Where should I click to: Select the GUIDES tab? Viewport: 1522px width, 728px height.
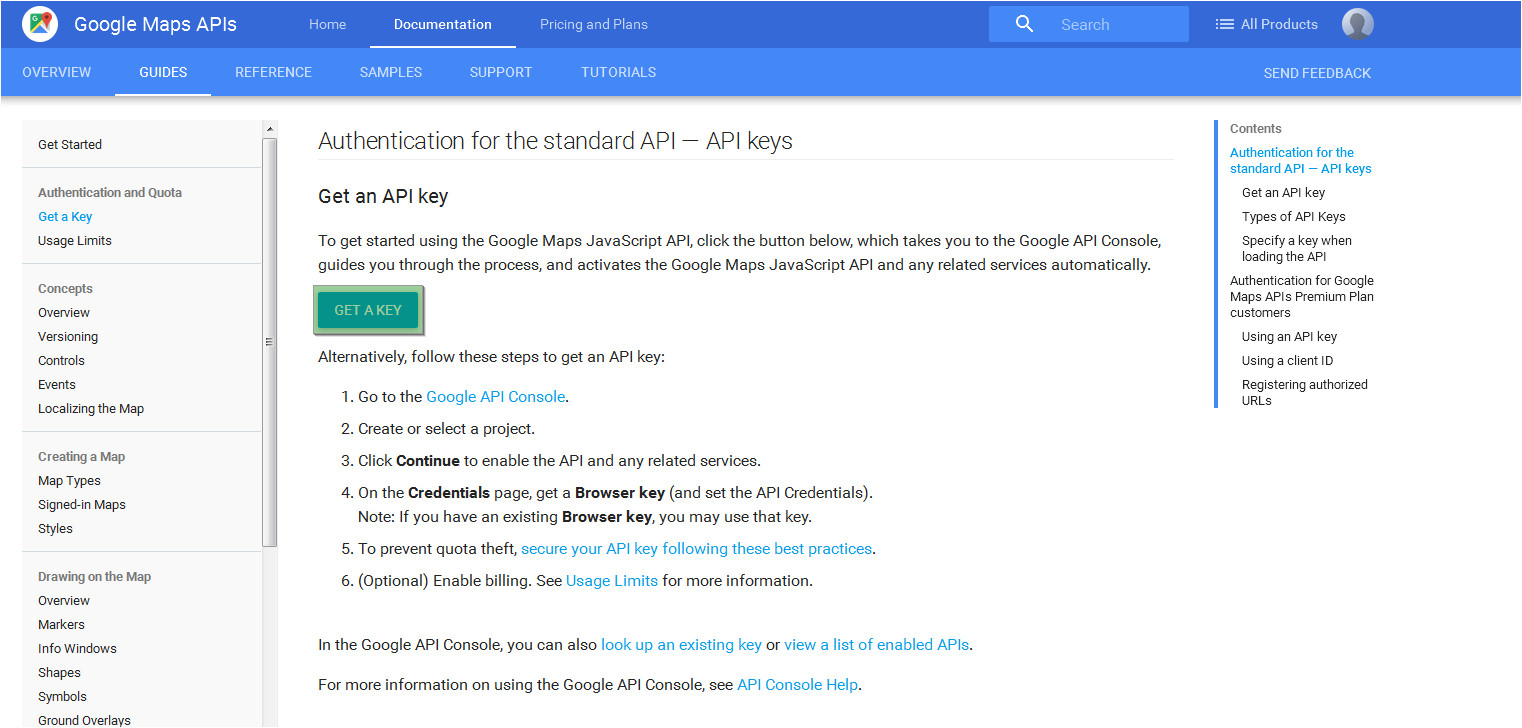click(x=163, y=72)
